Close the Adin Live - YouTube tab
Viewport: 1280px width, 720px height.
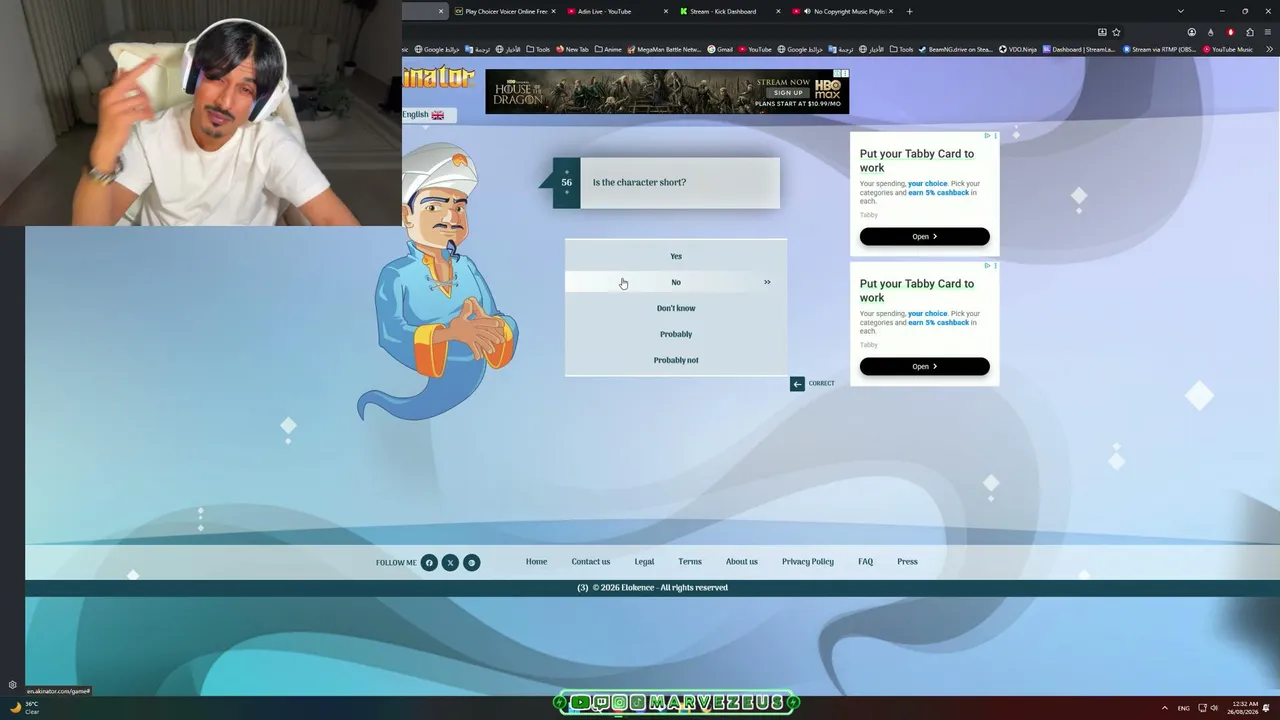coord(665,12)
